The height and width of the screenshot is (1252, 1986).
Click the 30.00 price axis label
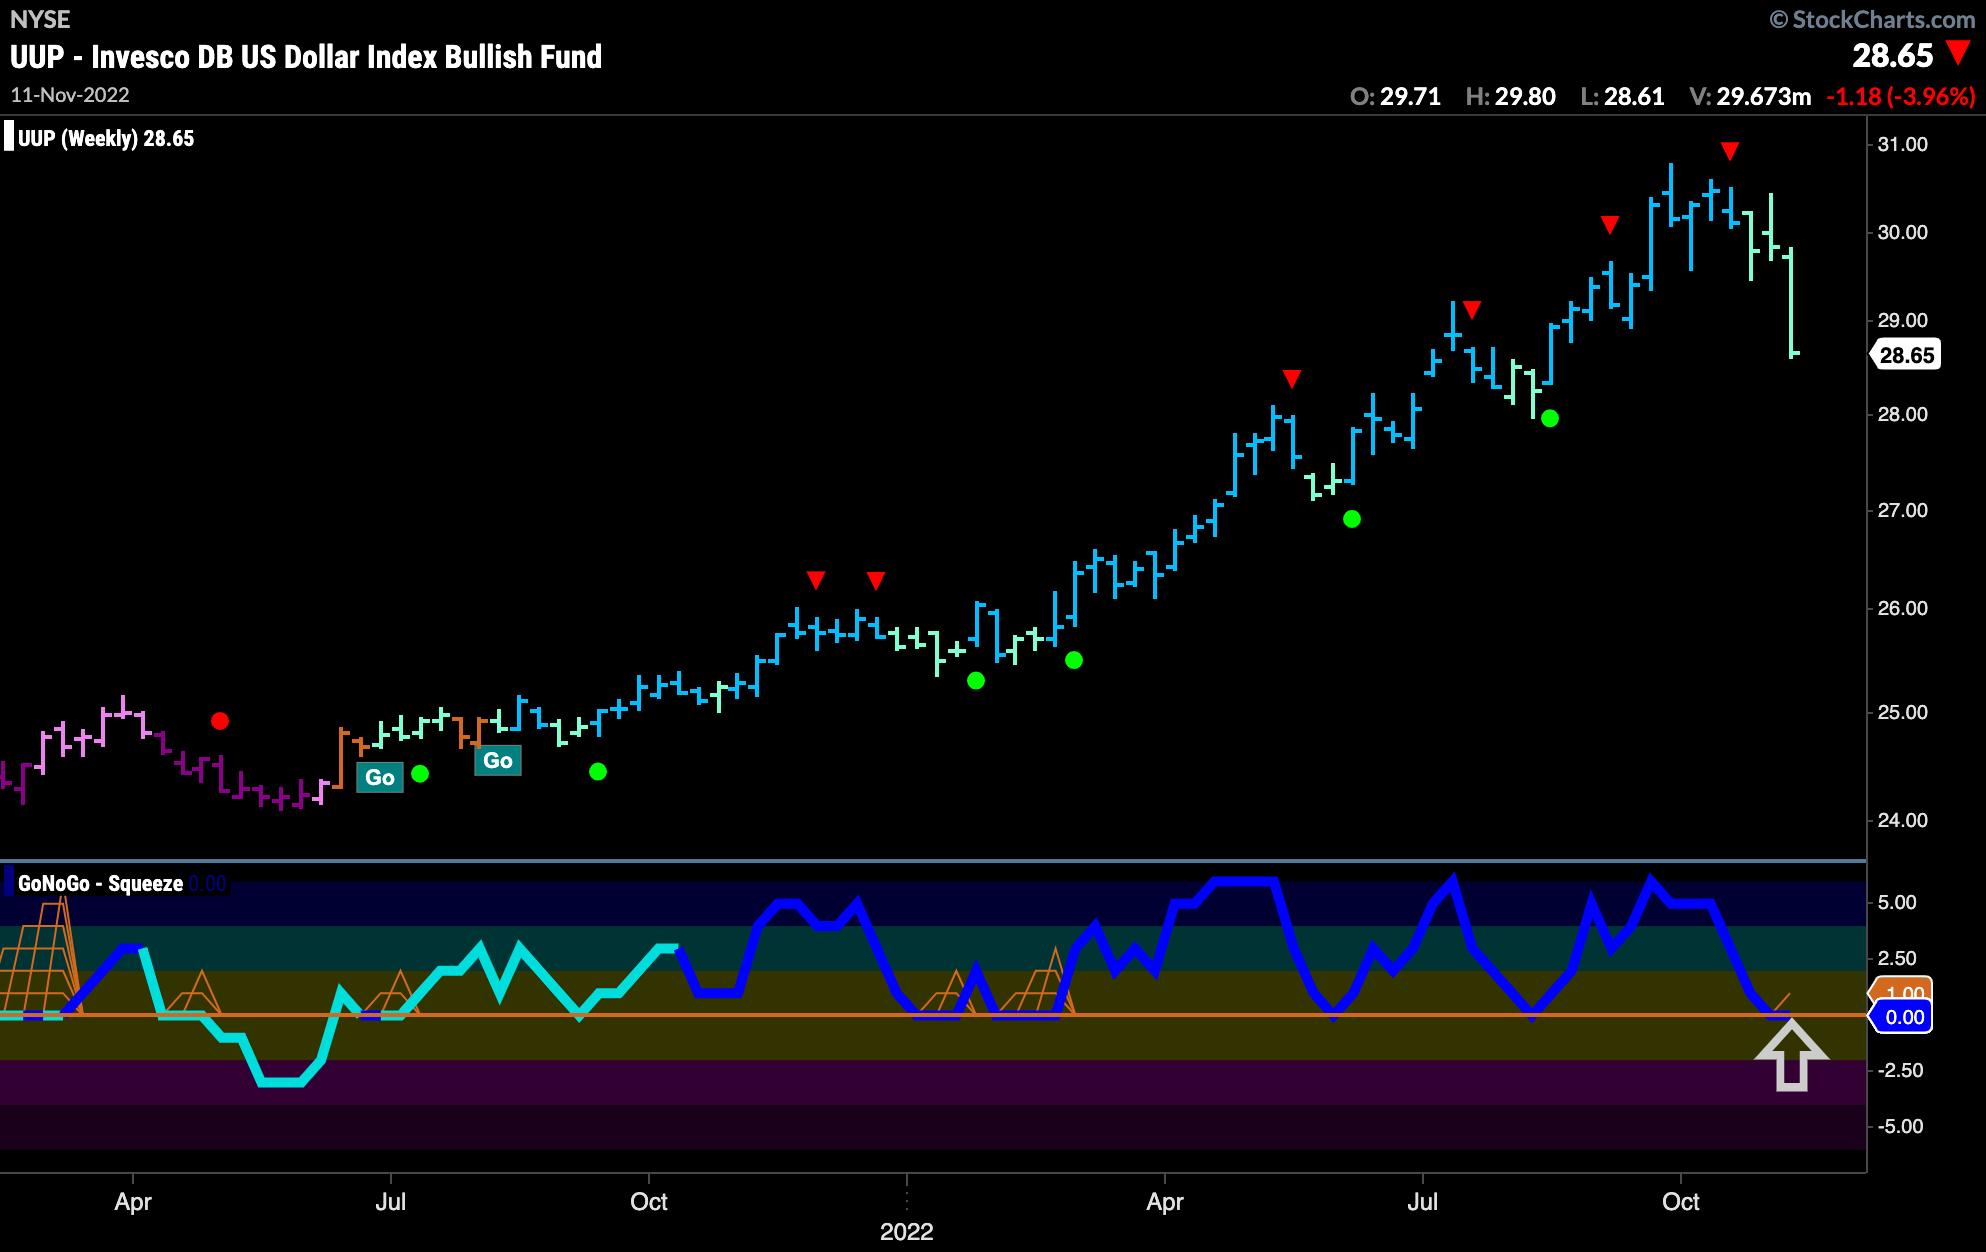click(1902, 232)
